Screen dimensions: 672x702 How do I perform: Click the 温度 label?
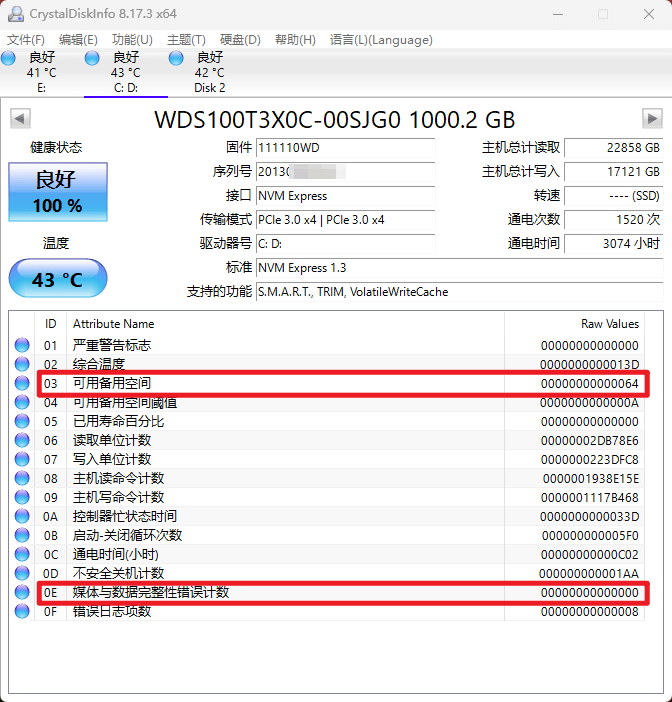point(56,243)
